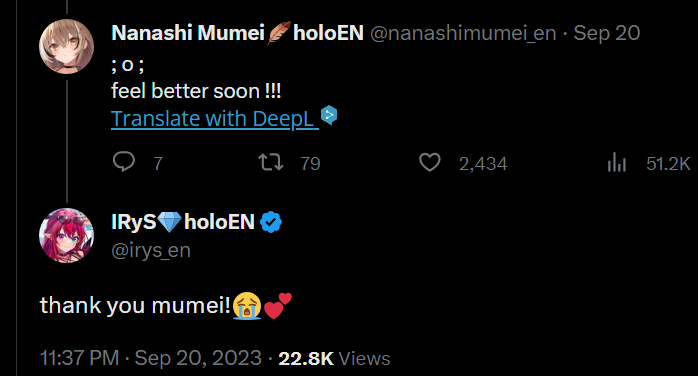Viewport: 698px width, 376px height.
Task: Click the 22.8K Views label
Action: (334, 359)
